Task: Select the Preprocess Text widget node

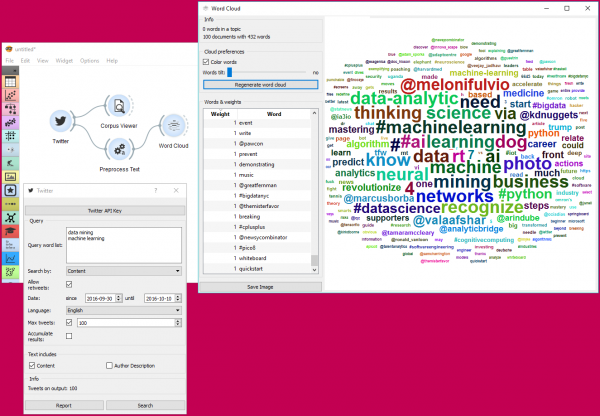Action: [x=119, y=149]
